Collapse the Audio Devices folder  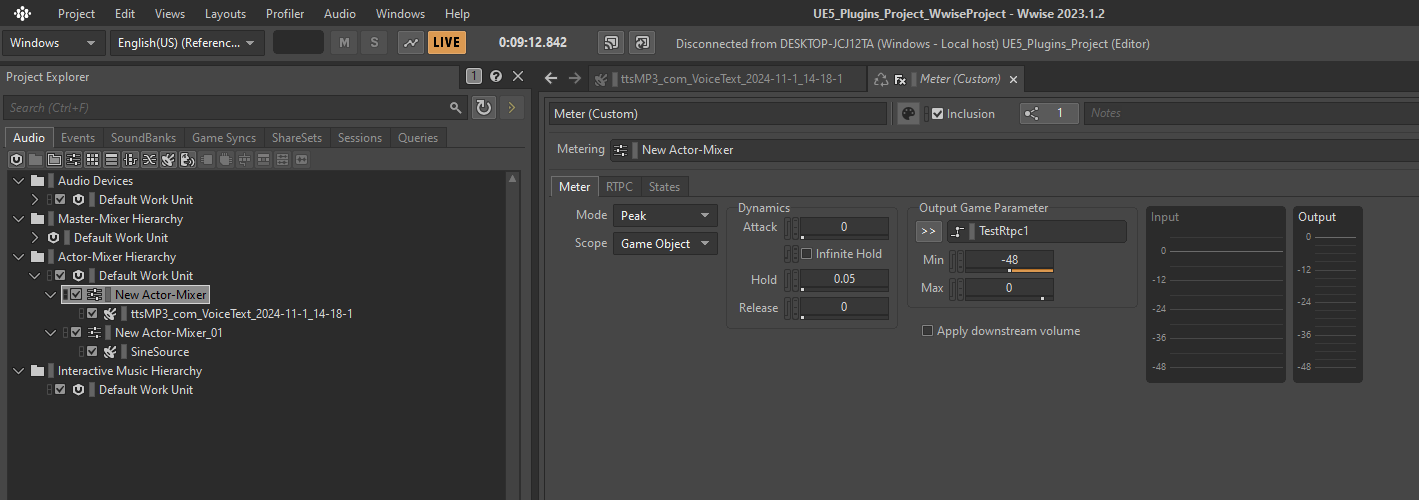click(x=19, y=181)
